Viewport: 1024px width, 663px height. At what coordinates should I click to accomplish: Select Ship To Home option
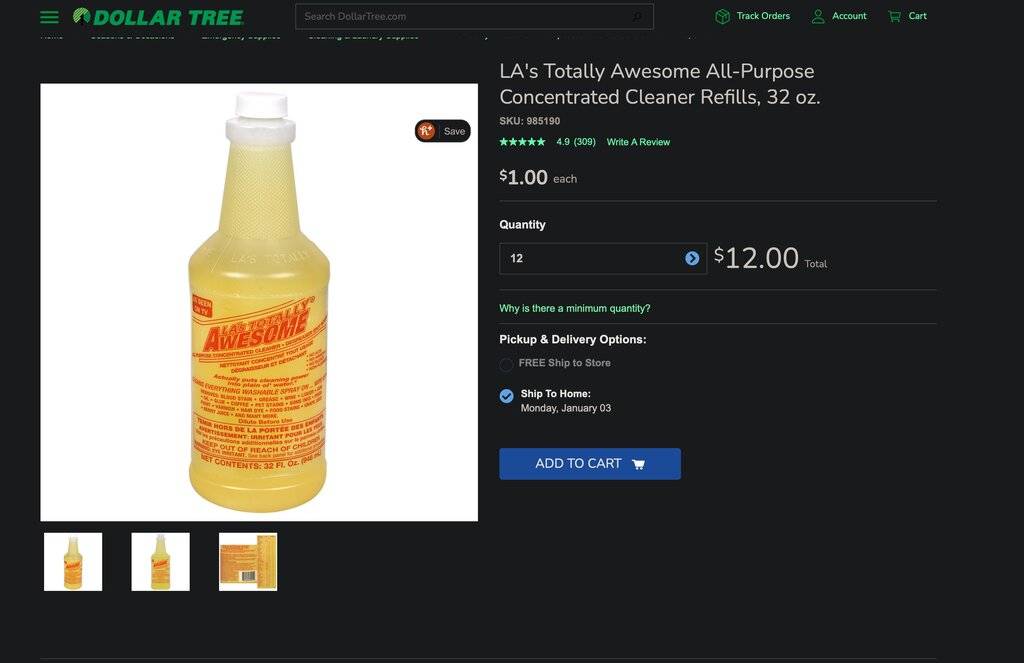tap(507, 396)
